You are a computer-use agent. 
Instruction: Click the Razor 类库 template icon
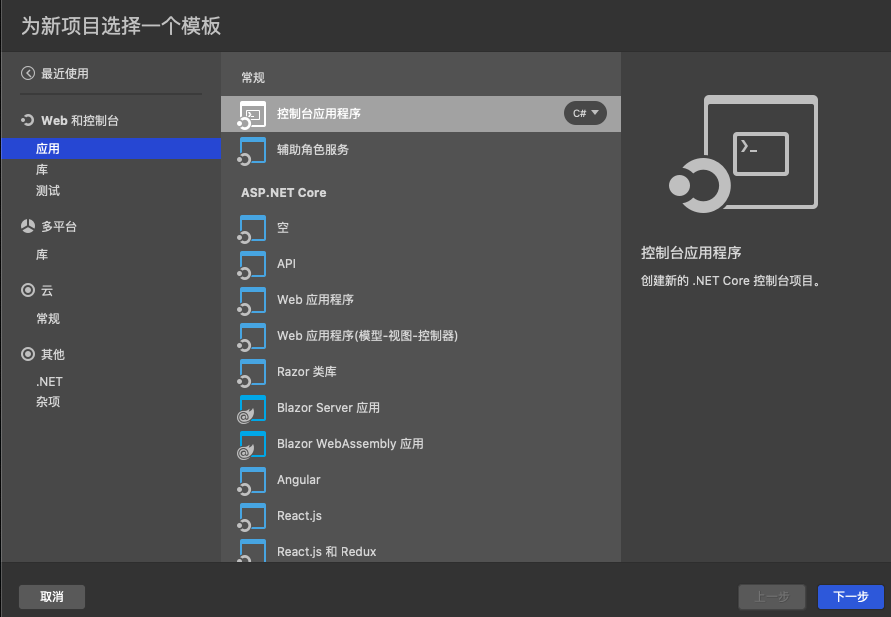pyautogui.click(x=252, y=372)
